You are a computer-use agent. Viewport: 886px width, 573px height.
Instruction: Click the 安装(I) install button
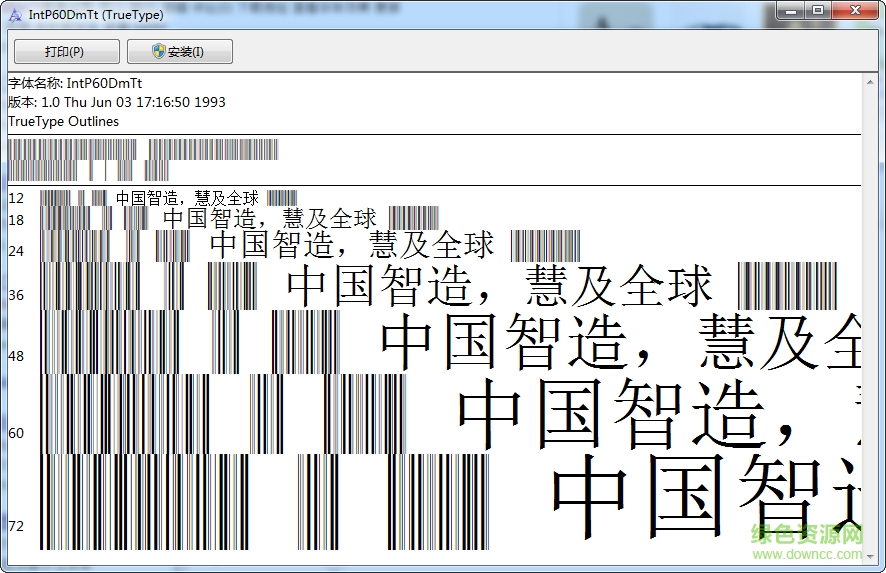tap(180, 51)
